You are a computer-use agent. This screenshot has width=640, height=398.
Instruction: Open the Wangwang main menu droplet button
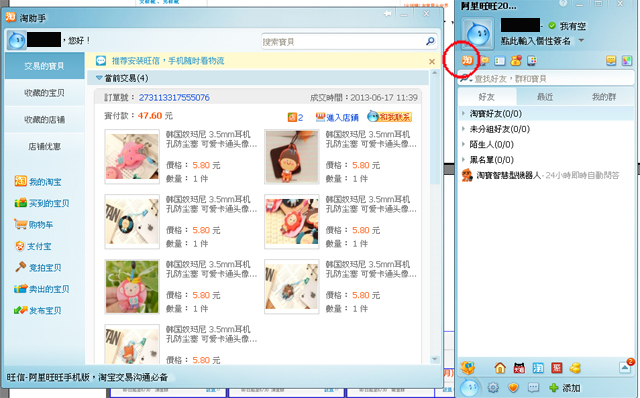(469, 388)
